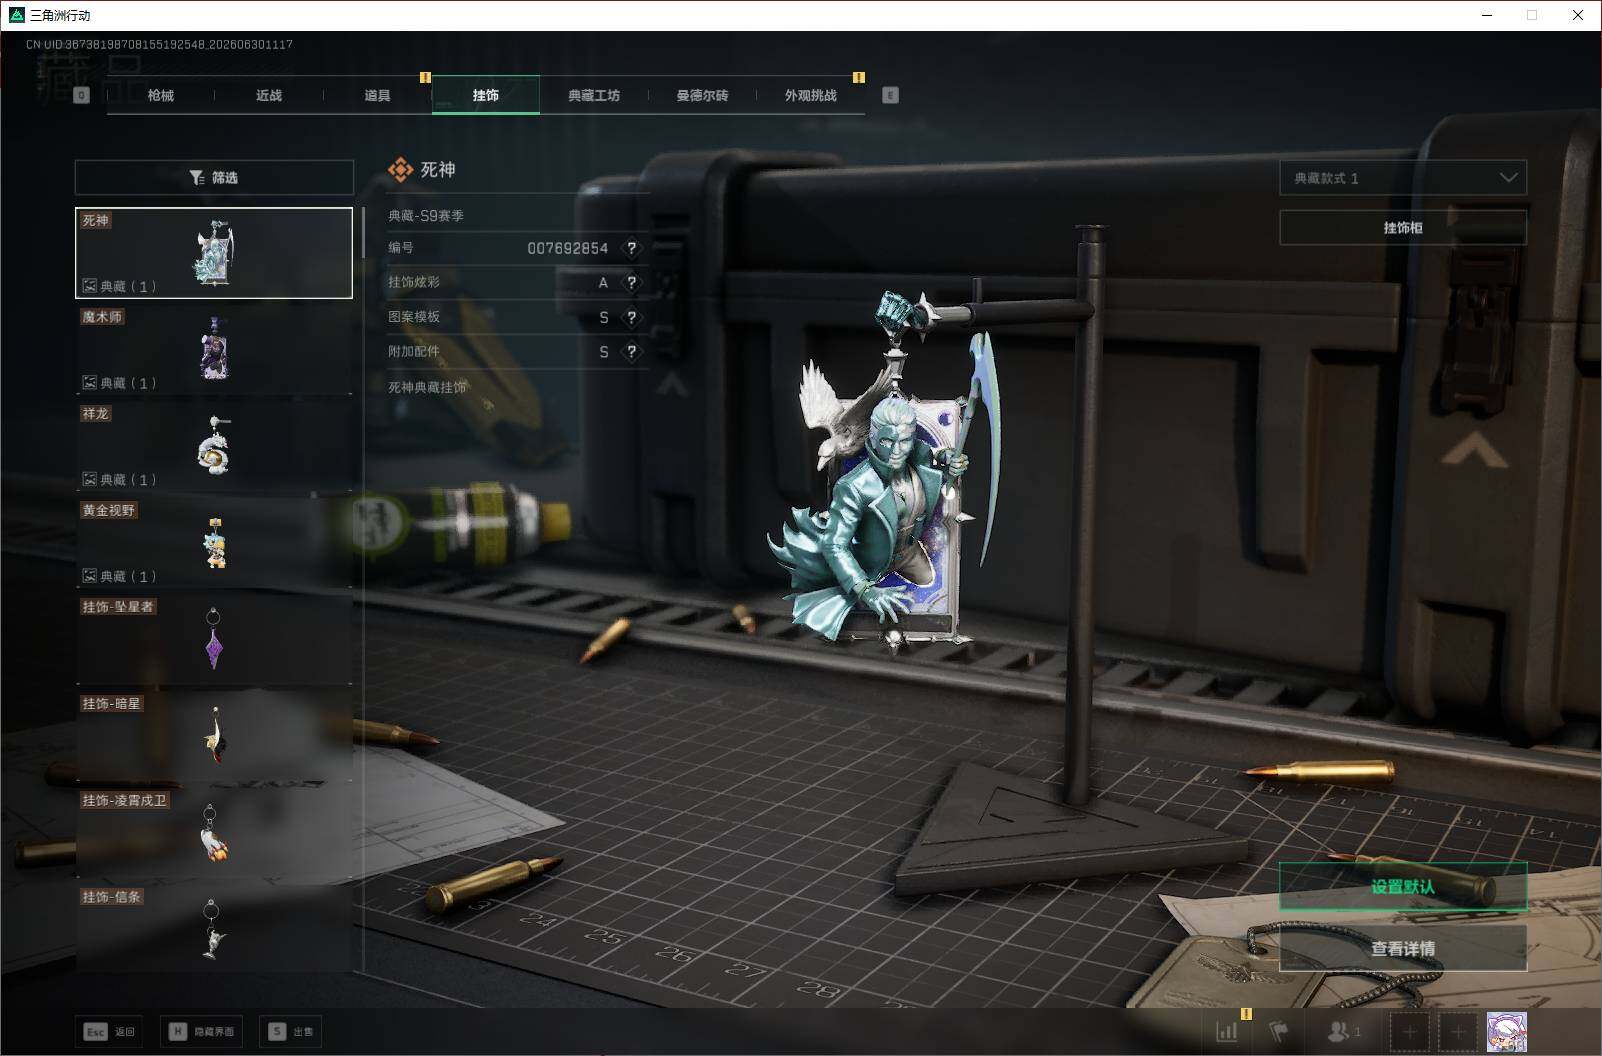Click the 附加配件 grade S value

tap(604, 352)
